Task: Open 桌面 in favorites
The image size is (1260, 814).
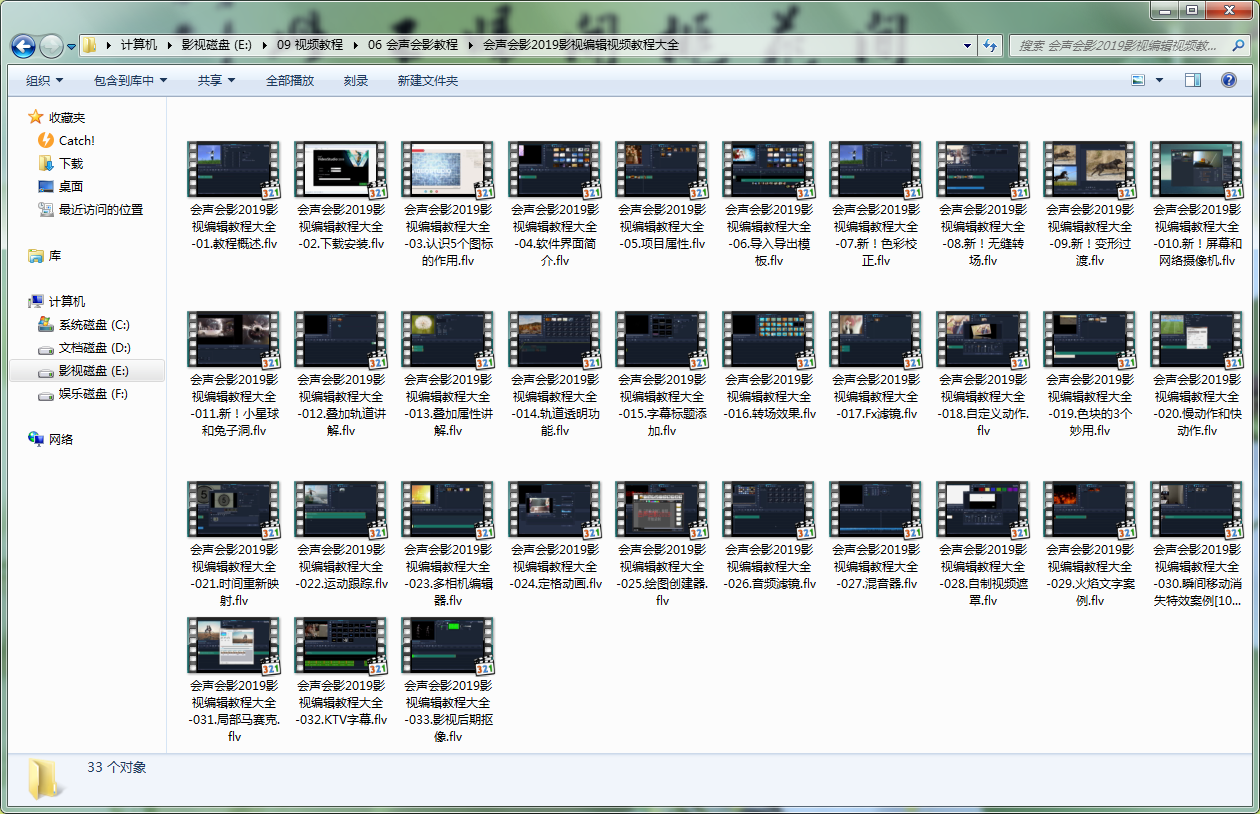Action: point(60,186)
